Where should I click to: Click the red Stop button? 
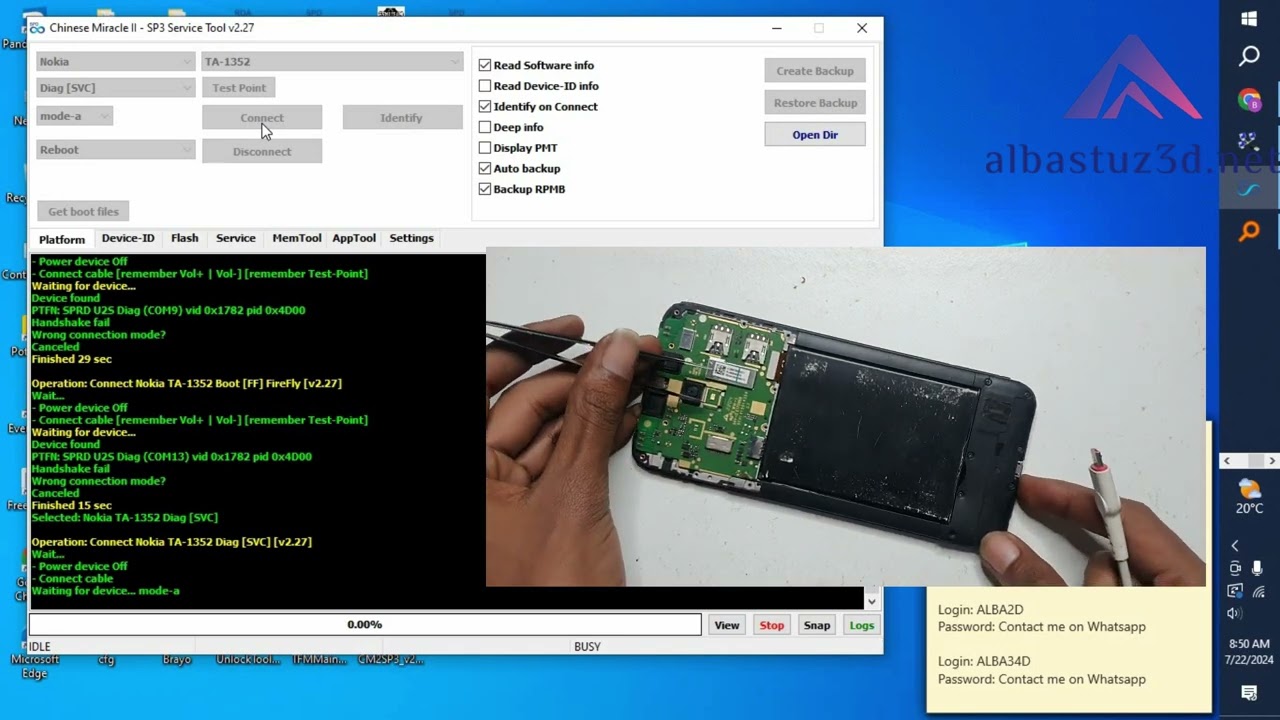[x=772, y=625]
